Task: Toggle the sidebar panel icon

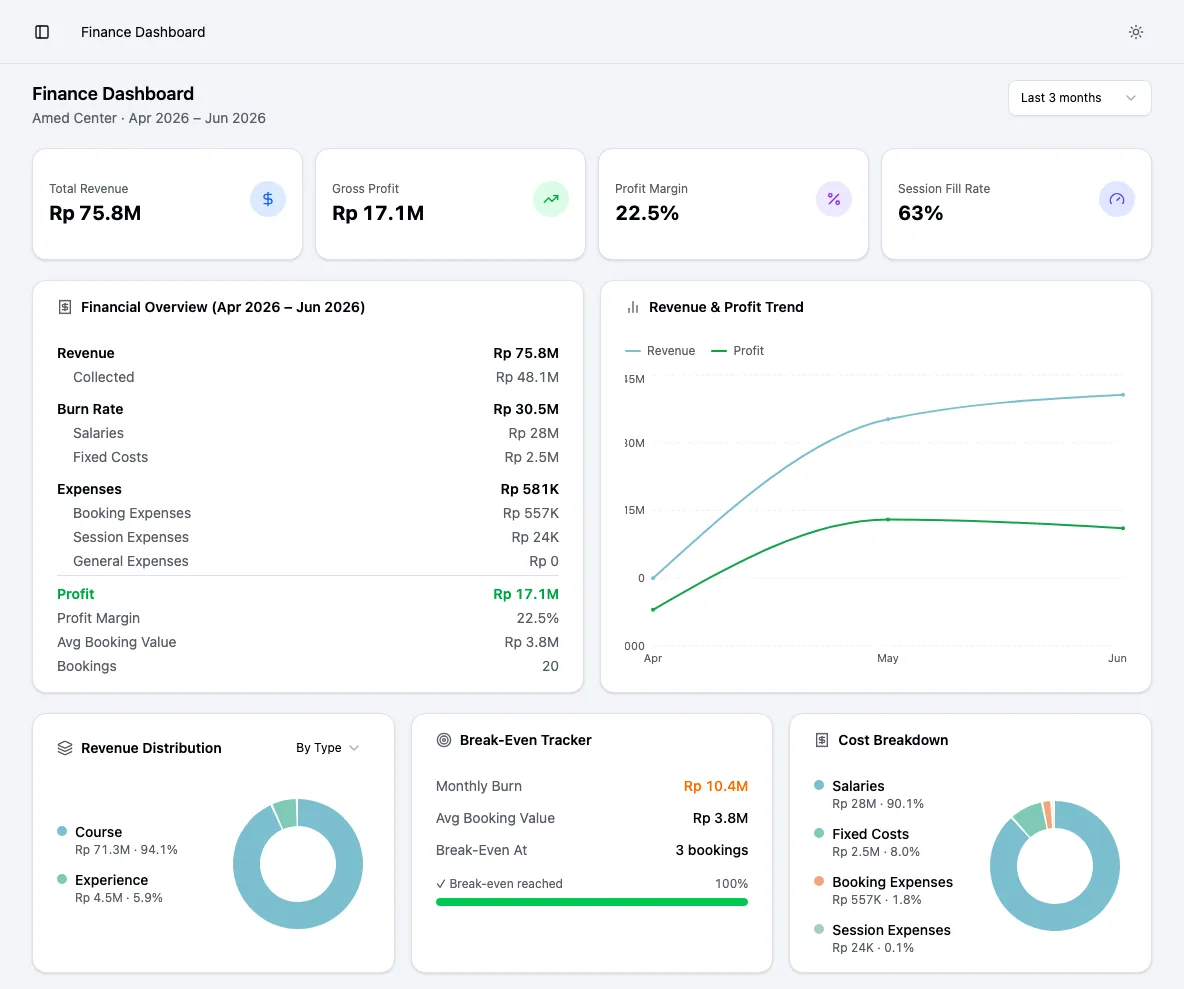Action: coord(42,32)
